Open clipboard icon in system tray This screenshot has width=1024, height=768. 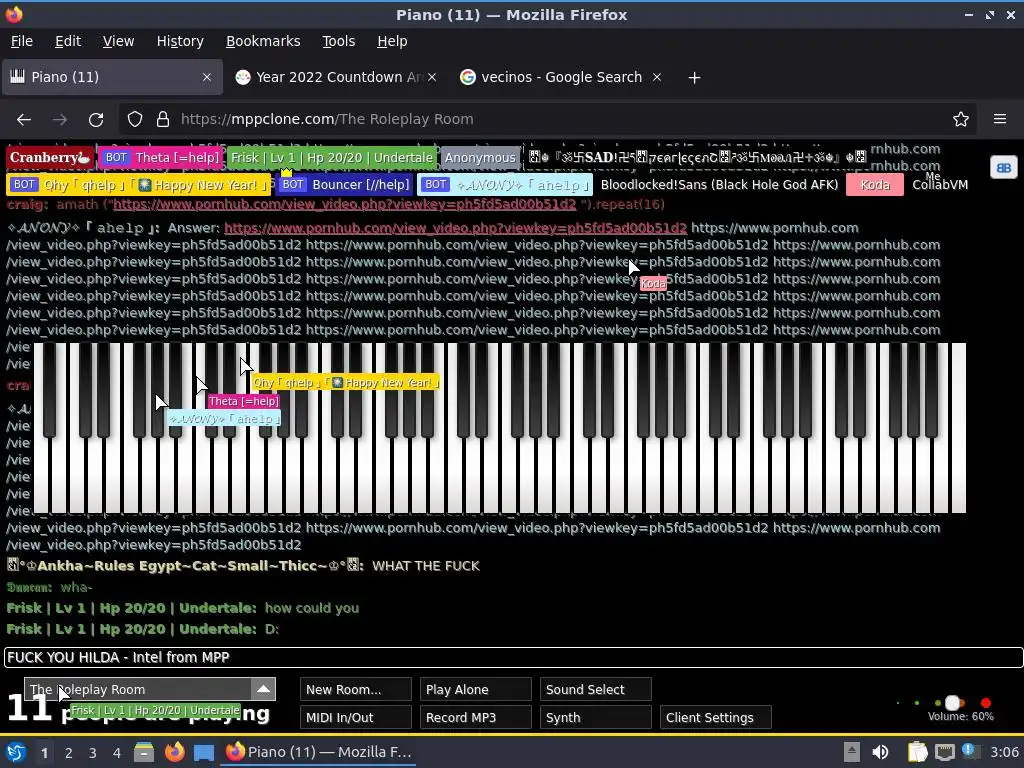(917, 752)
